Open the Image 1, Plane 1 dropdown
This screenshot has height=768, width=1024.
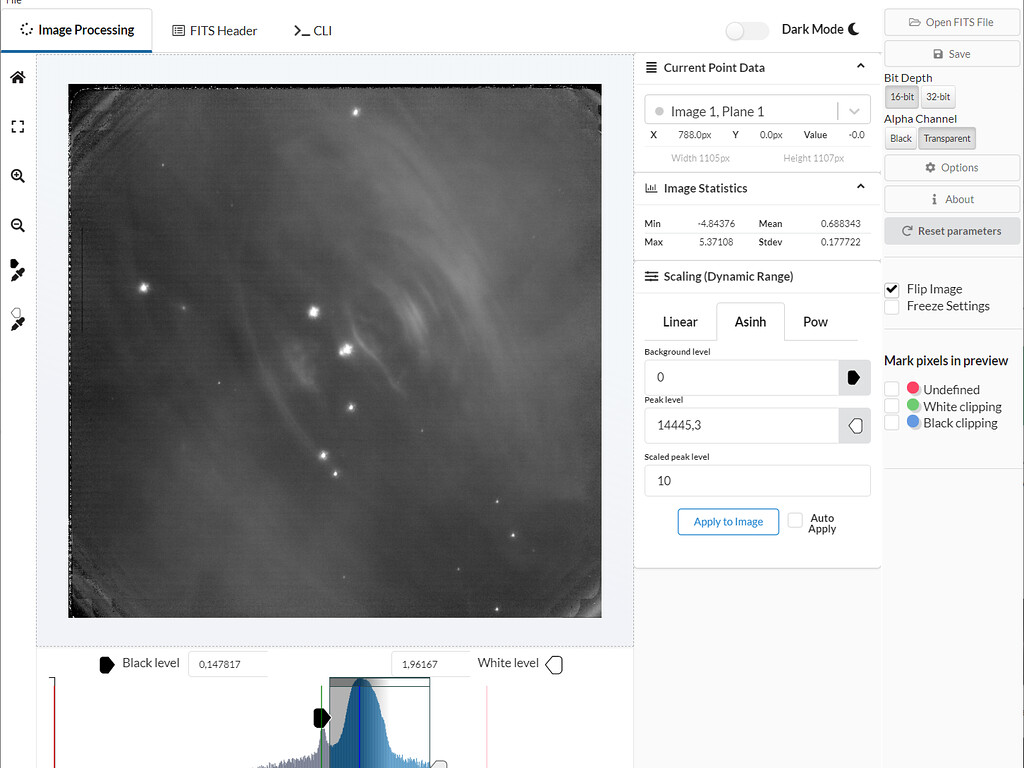[757, 111]
